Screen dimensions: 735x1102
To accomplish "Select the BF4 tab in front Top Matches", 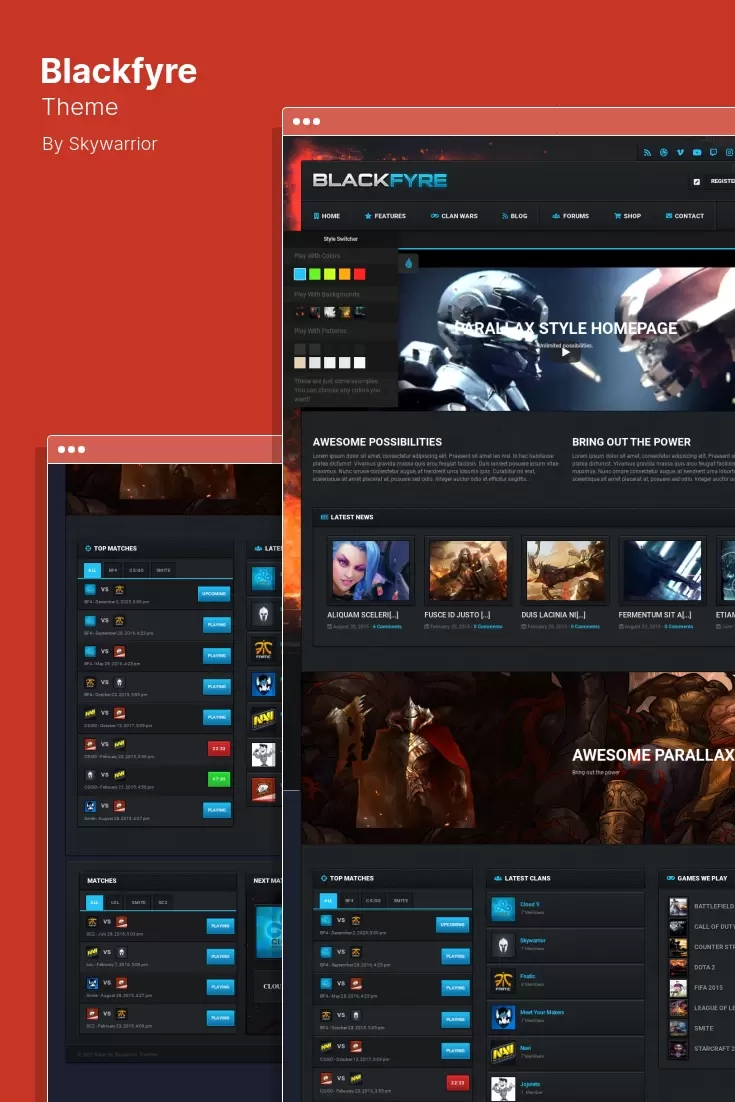I will click(x=349, y=900).
